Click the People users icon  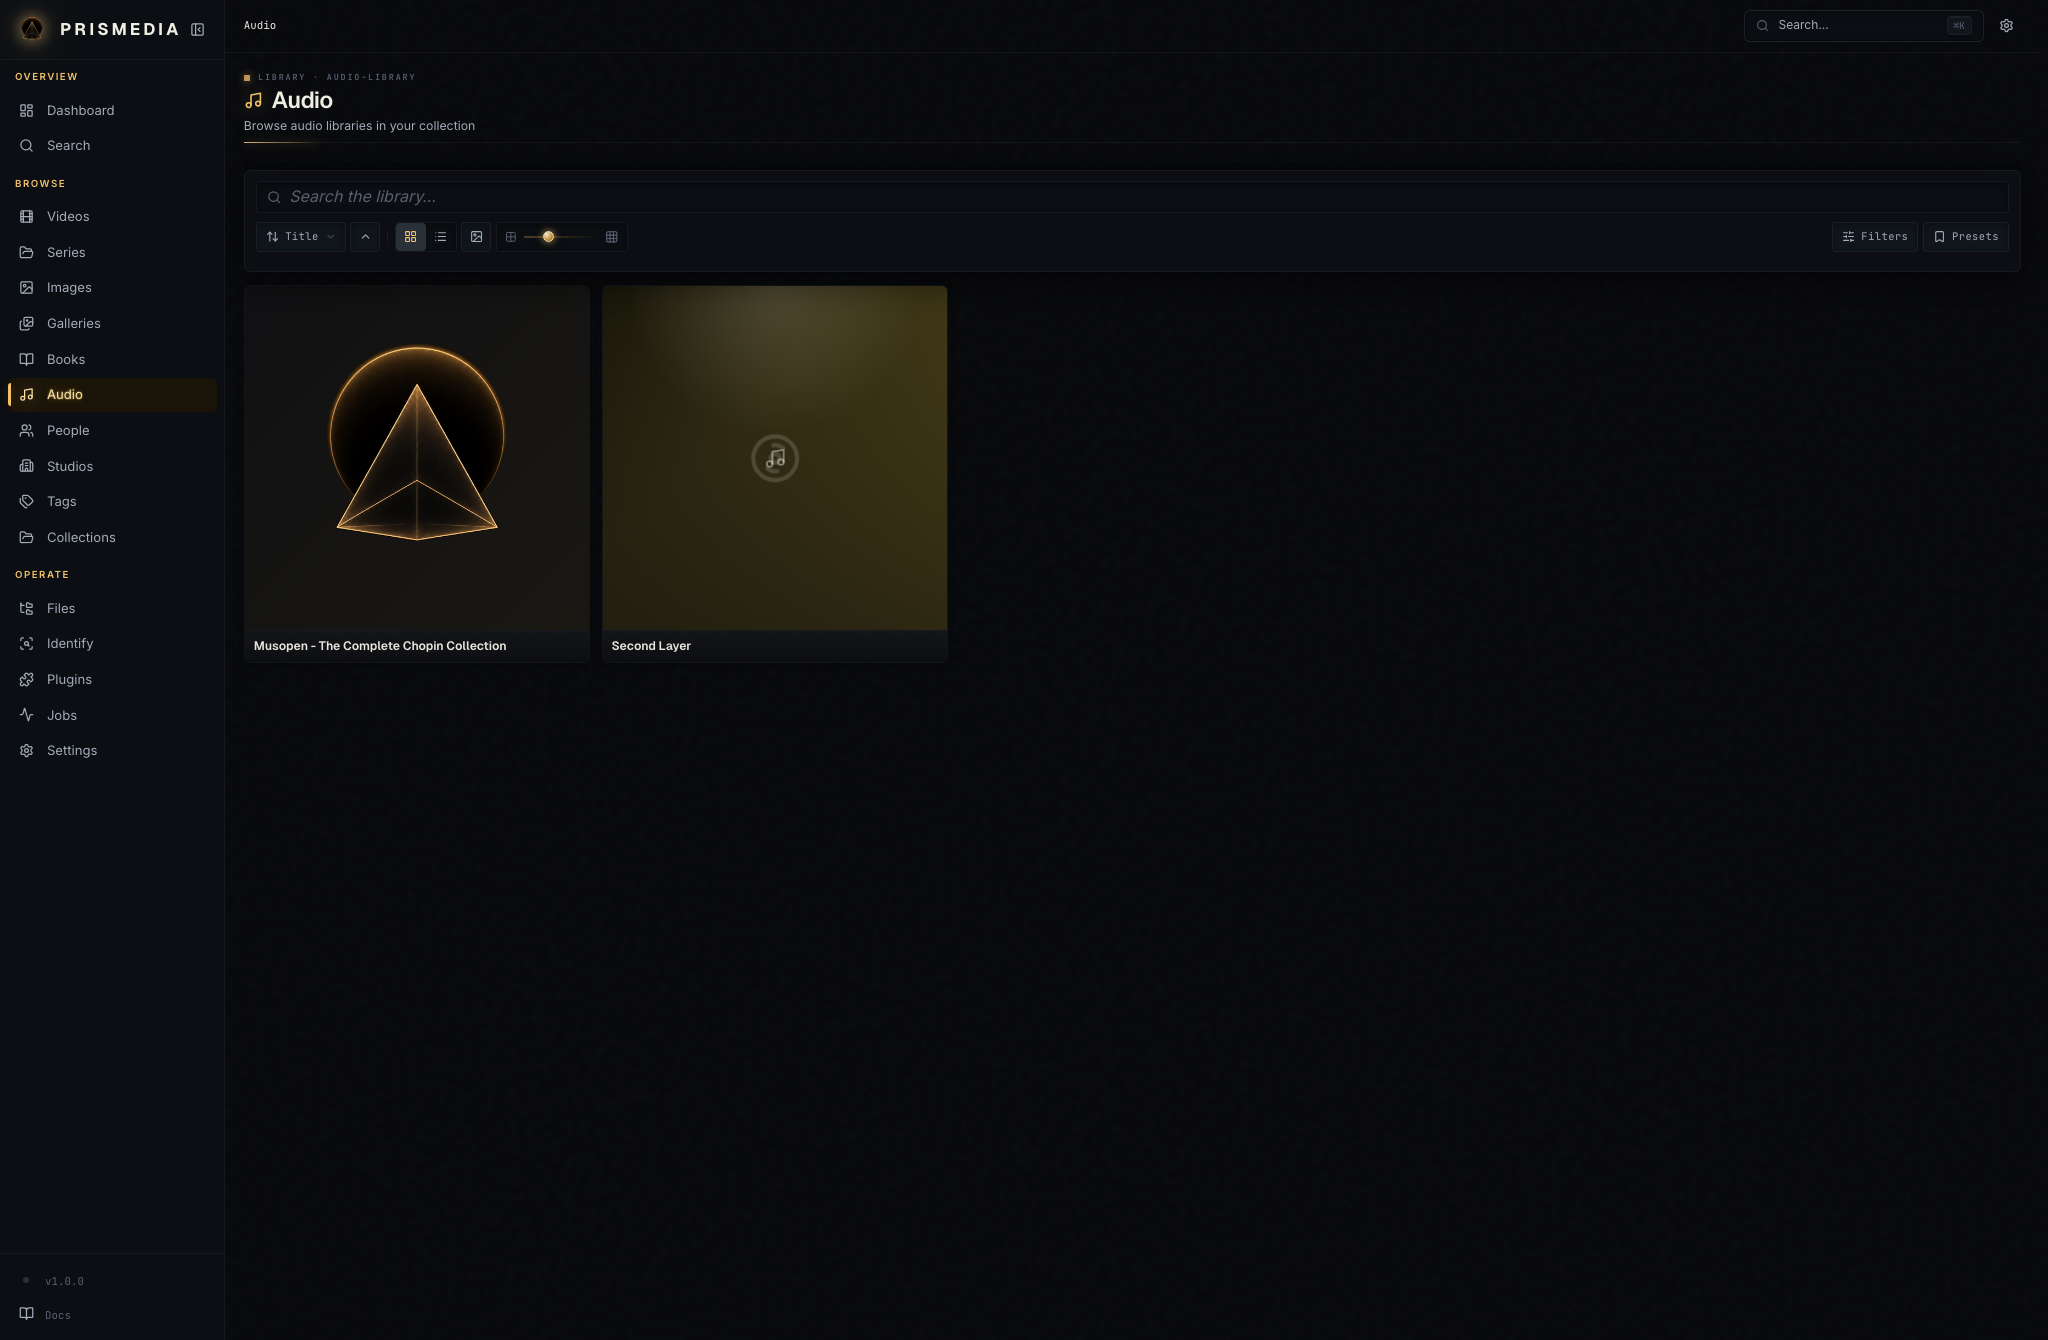point(27,431)
